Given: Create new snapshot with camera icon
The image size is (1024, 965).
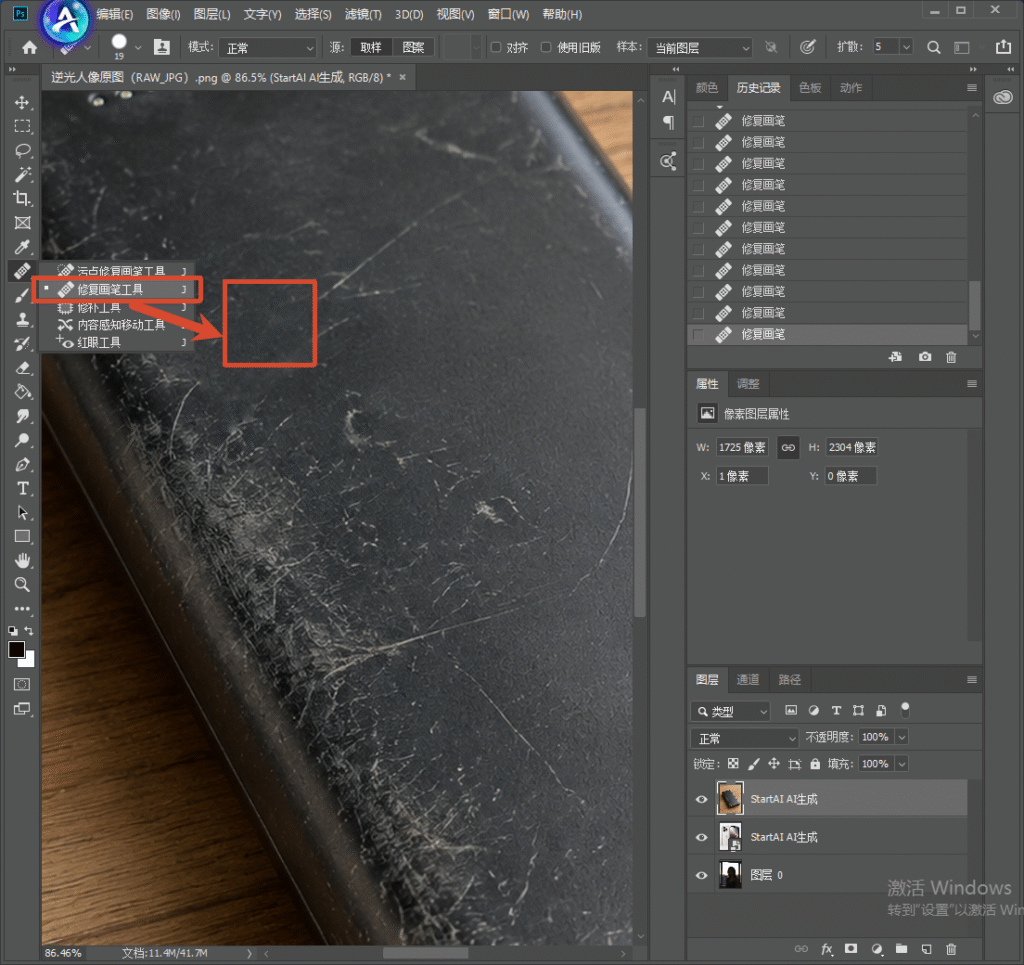Looking at the screenshot, I should click(925, 357).
